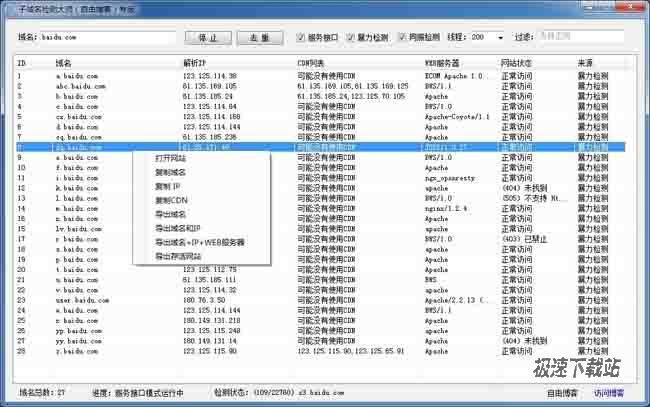Screen dimensions: 650x407
Task: Click 暴力检测 source cell in row 28
Action: (593, 351)
